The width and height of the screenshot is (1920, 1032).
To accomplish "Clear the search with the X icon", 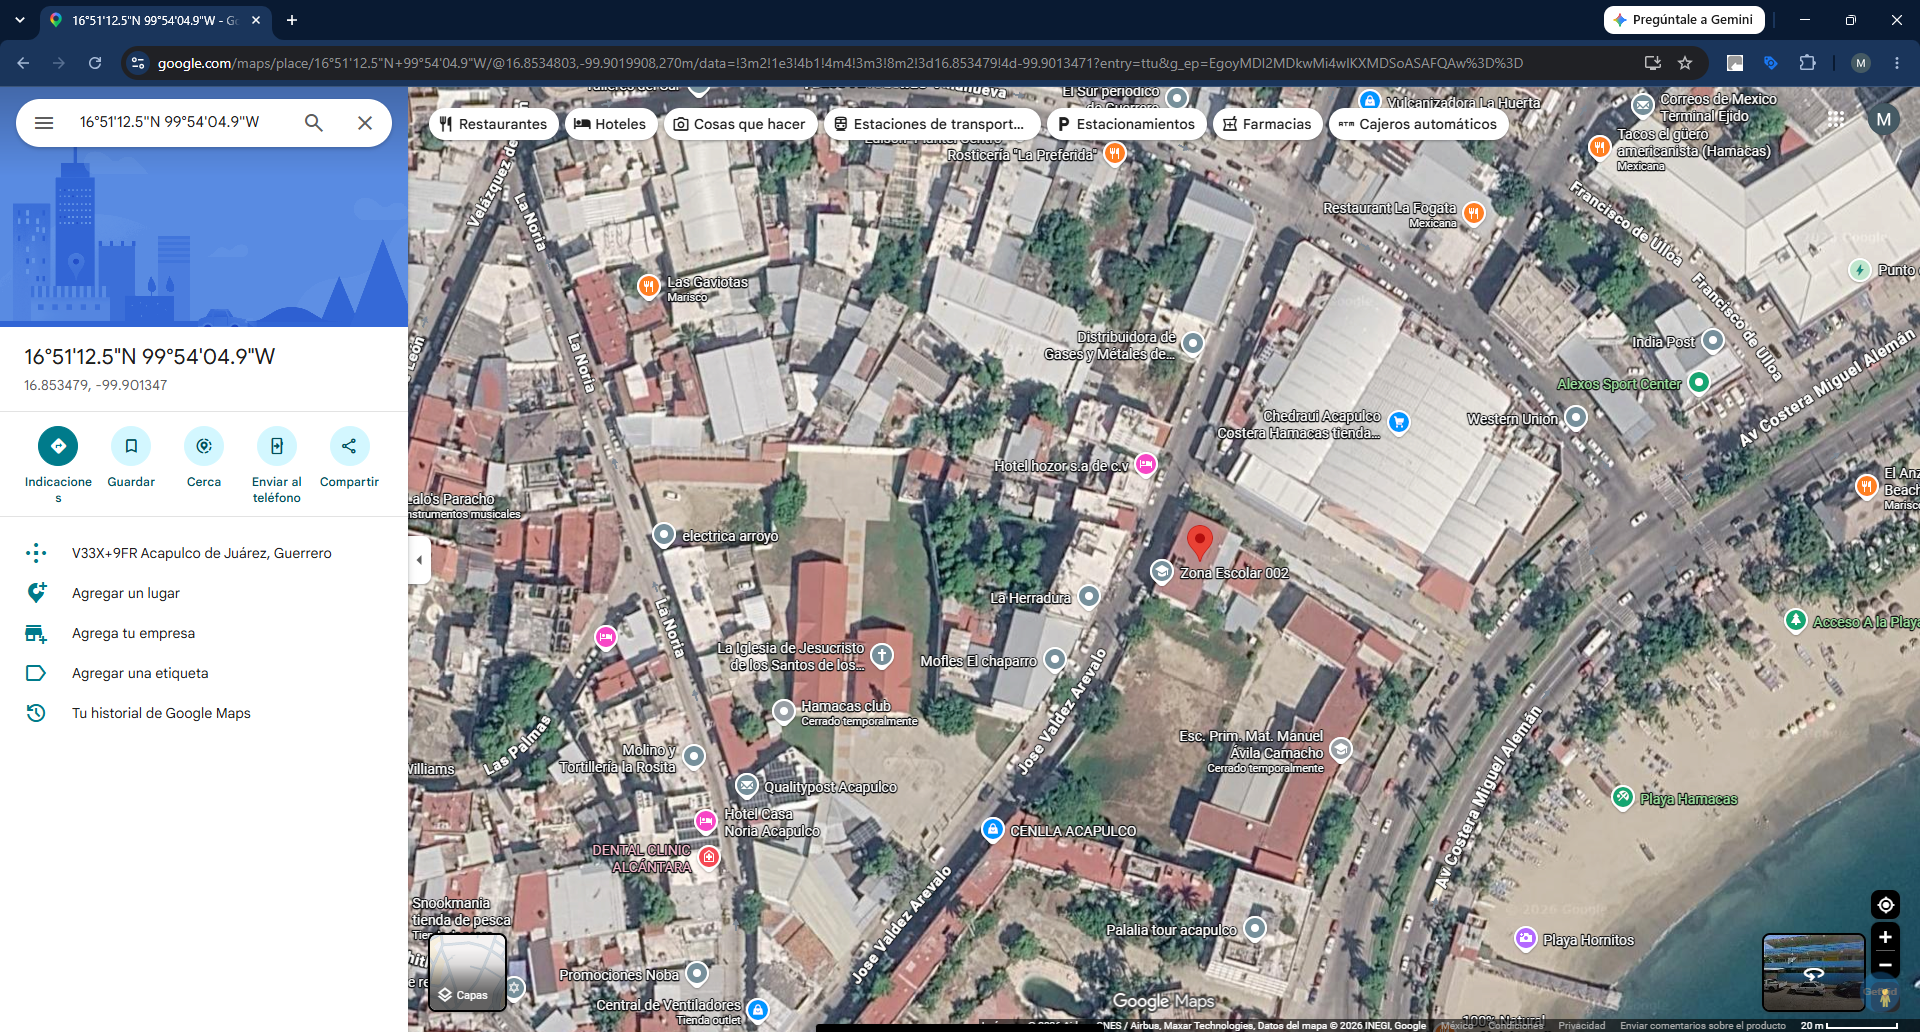I will 365,122.
